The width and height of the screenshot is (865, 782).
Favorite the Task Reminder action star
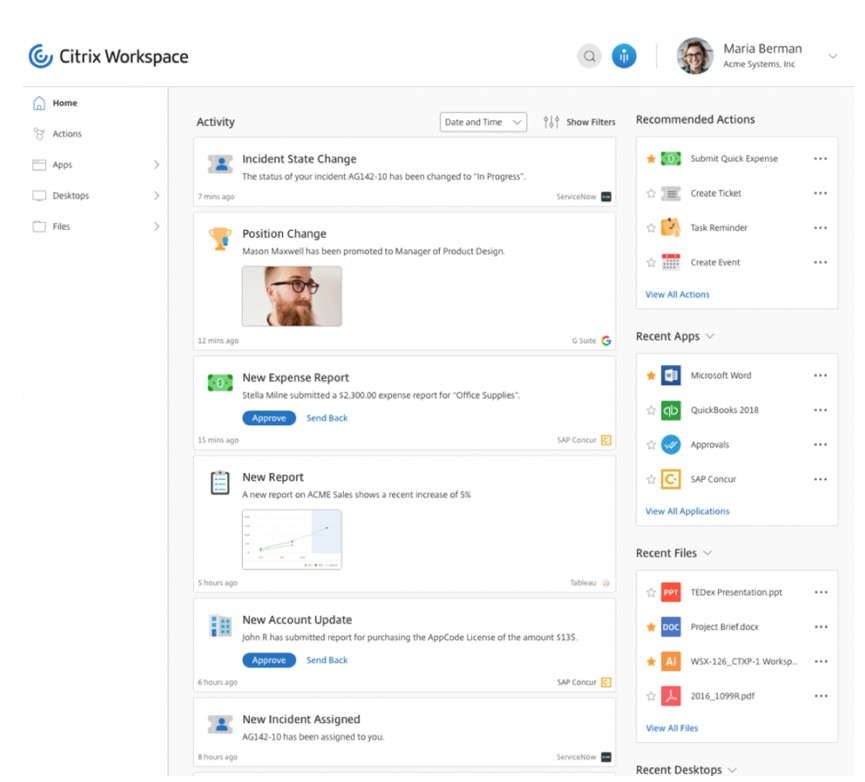[x=651, y=228]
